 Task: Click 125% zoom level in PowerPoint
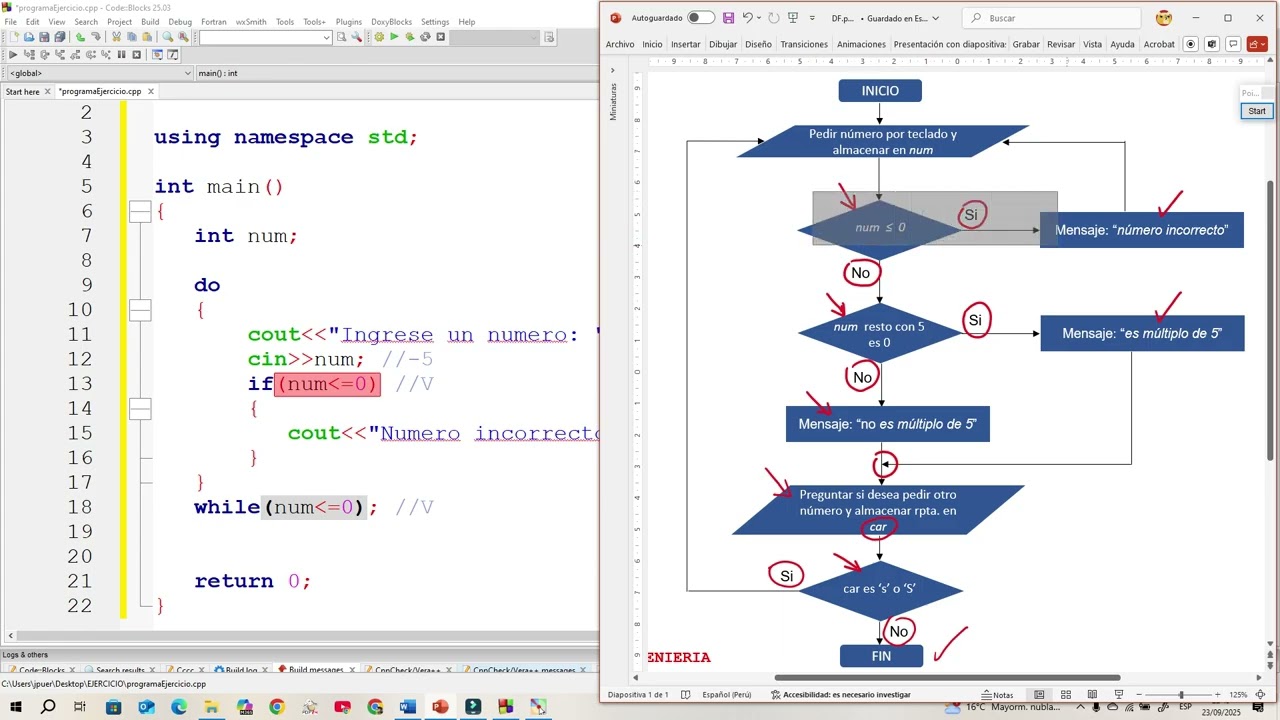pos(1238,695)
